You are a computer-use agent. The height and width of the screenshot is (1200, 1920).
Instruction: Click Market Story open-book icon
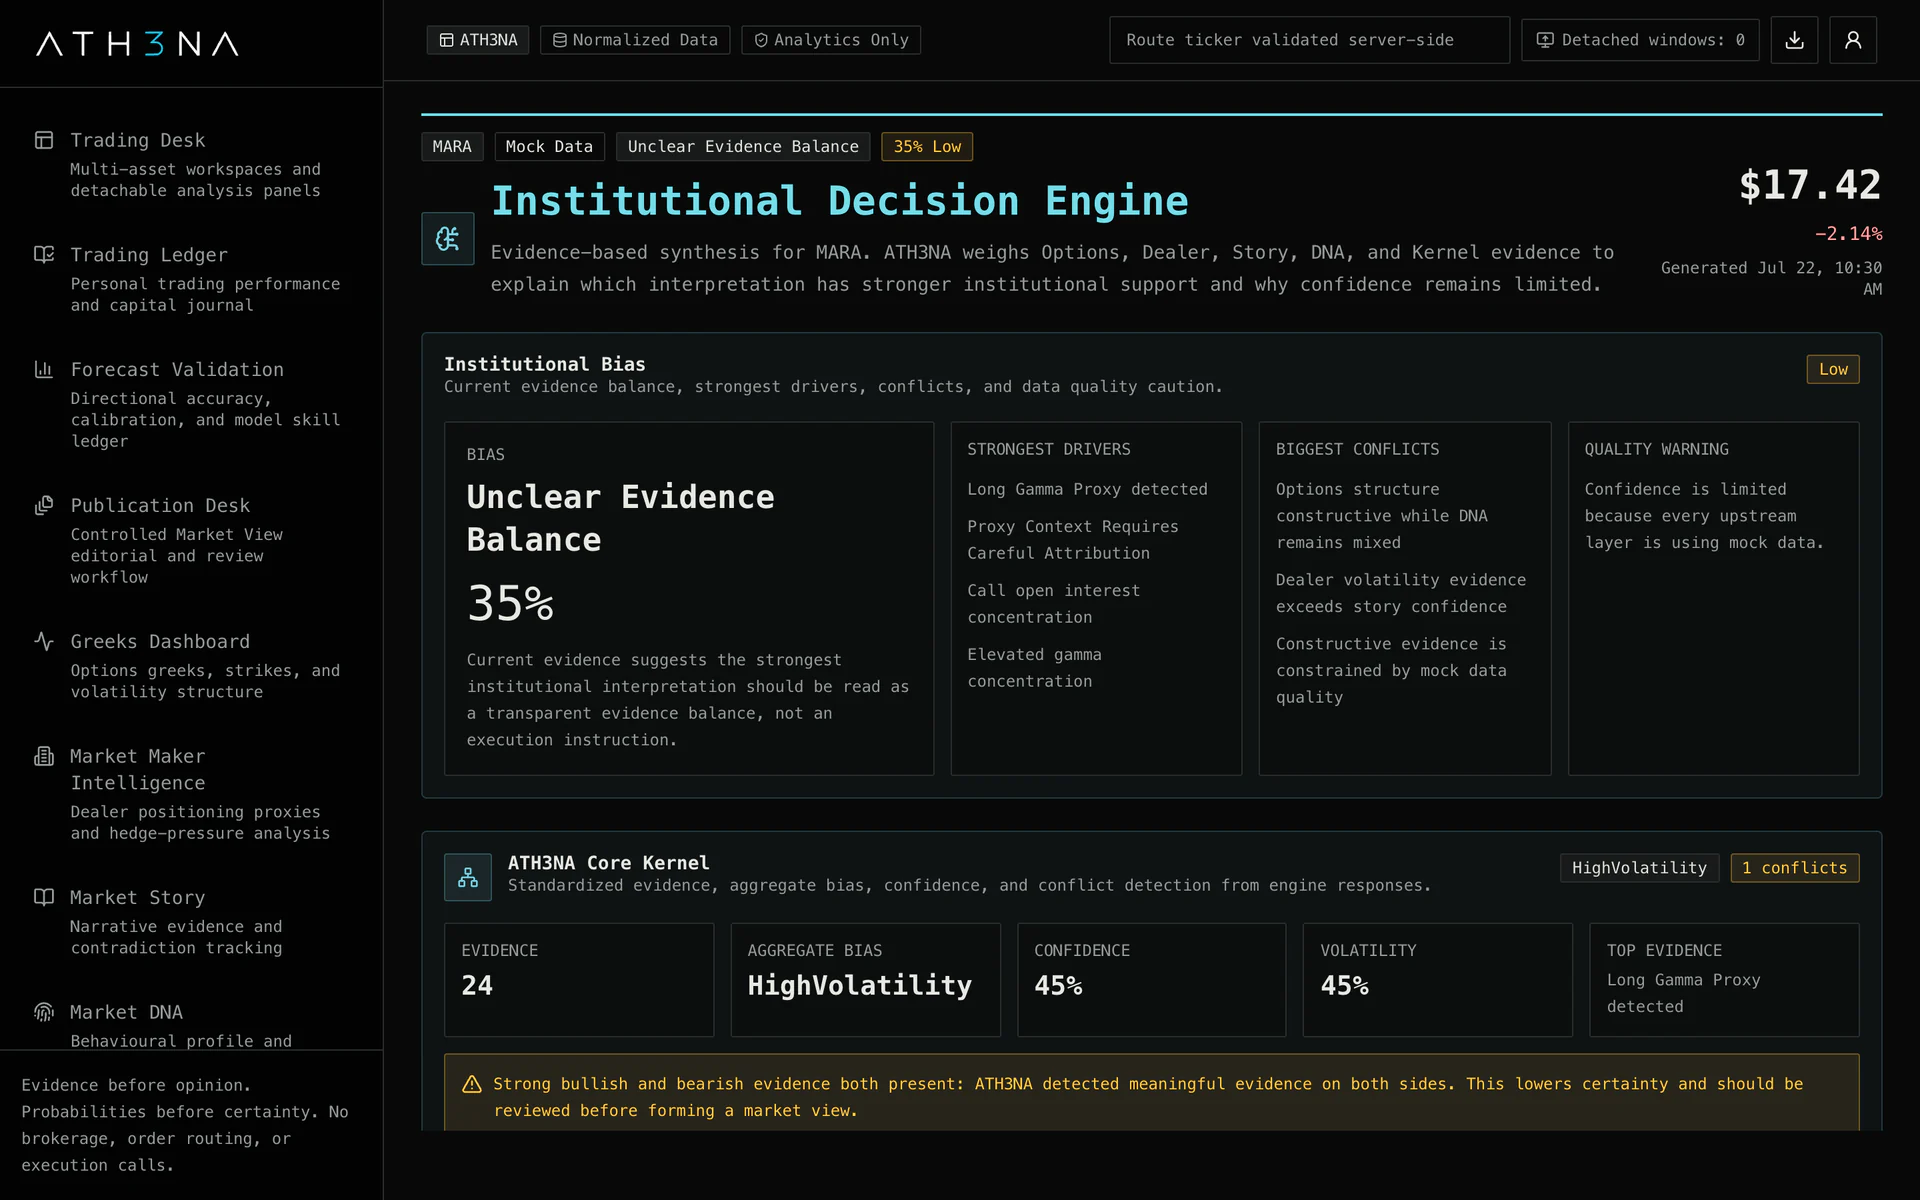pos(44,897)
